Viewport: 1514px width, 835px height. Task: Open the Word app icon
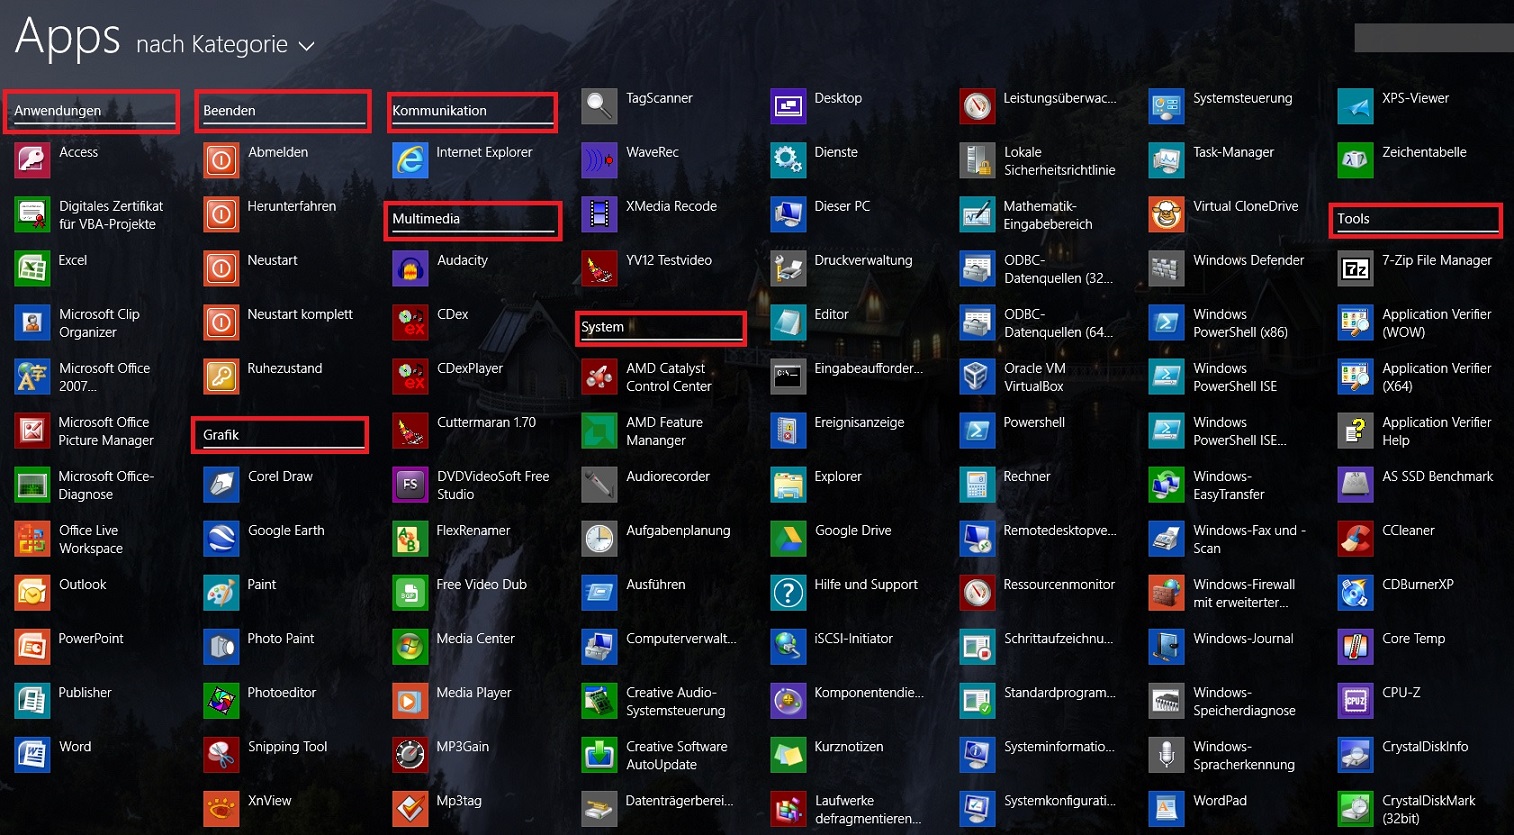[32, 754]
